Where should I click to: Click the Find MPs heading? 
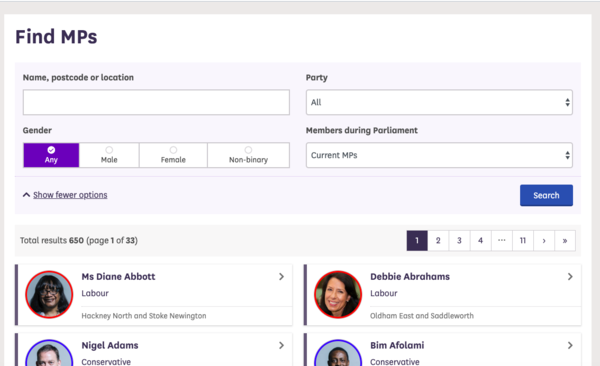tap(56, 37)
